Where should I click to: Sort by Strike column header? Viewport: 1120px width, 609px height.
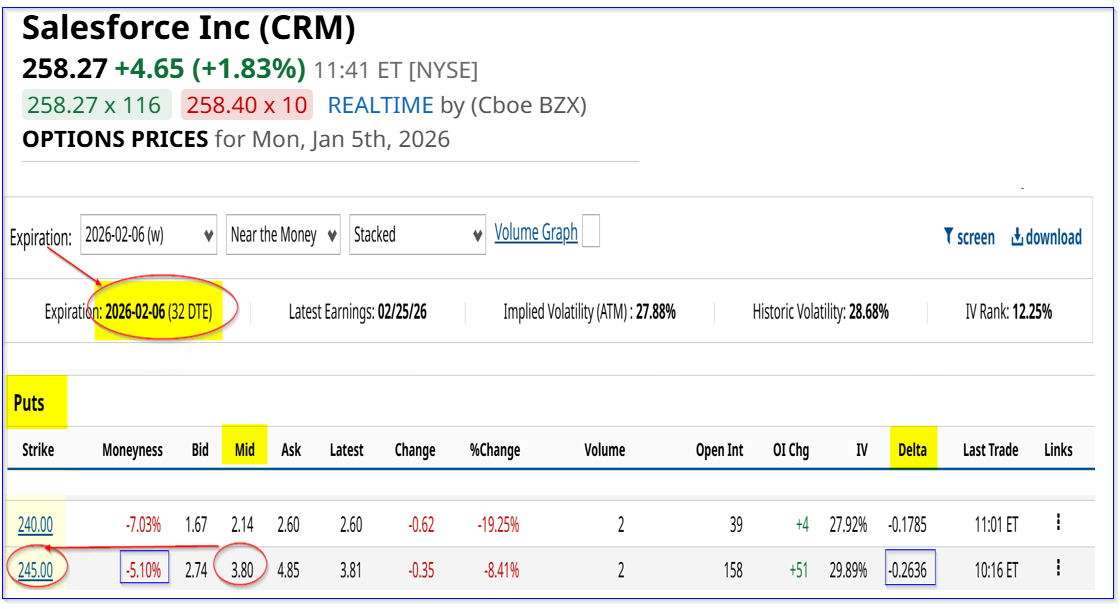(x=38, y=450)
